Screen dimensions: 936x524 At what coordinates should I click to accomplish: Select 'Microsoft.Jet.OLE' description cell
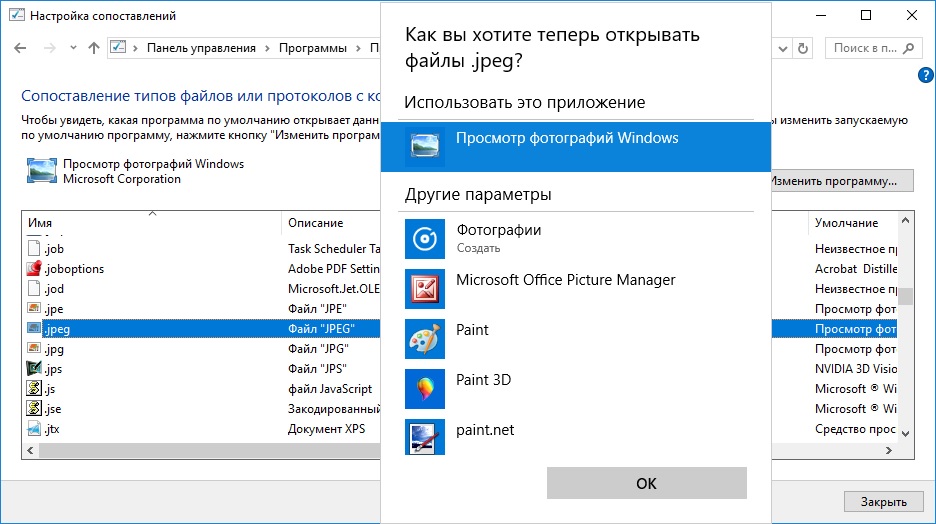(x=334, y=288)
